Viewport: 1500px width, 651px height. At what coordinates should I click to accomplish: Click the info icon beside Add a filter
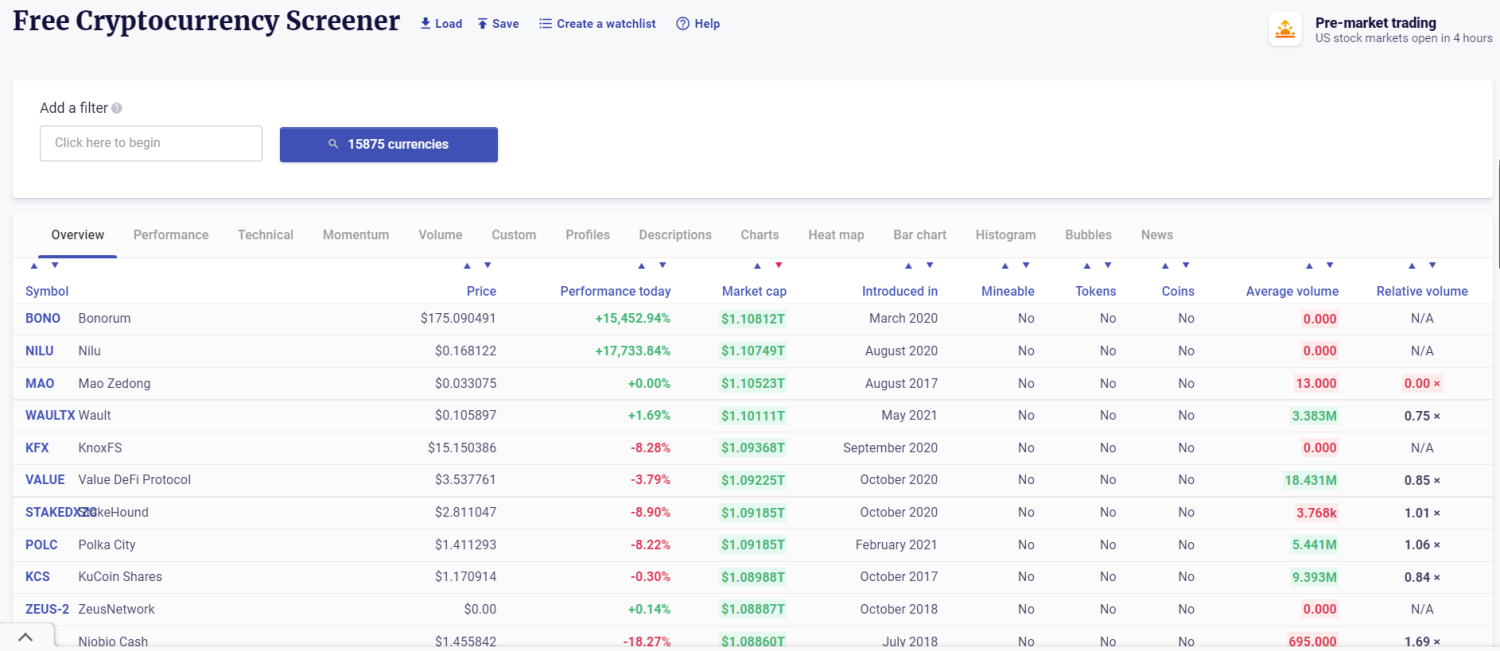tap(117, 108)
